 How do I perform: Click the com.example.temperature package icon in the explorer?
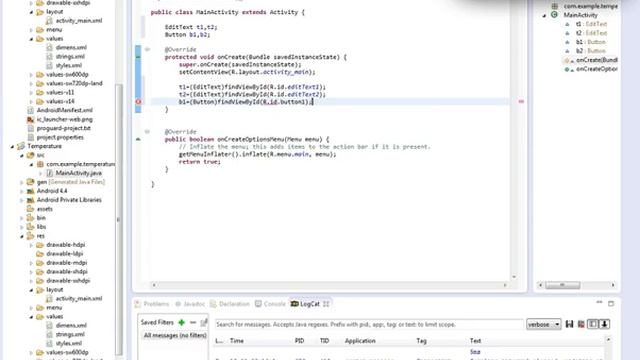[x=40, y=164]
